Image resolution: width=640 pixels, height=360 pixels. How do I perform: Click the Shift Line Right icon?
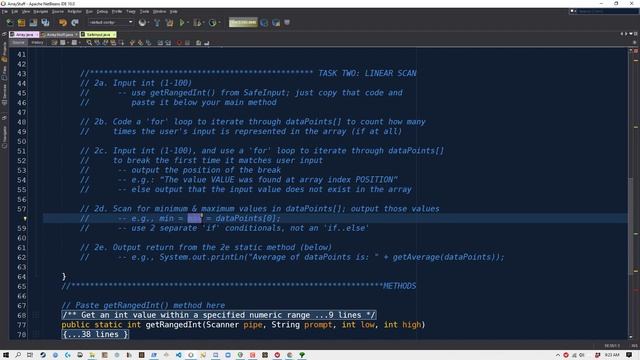(168, 42)
